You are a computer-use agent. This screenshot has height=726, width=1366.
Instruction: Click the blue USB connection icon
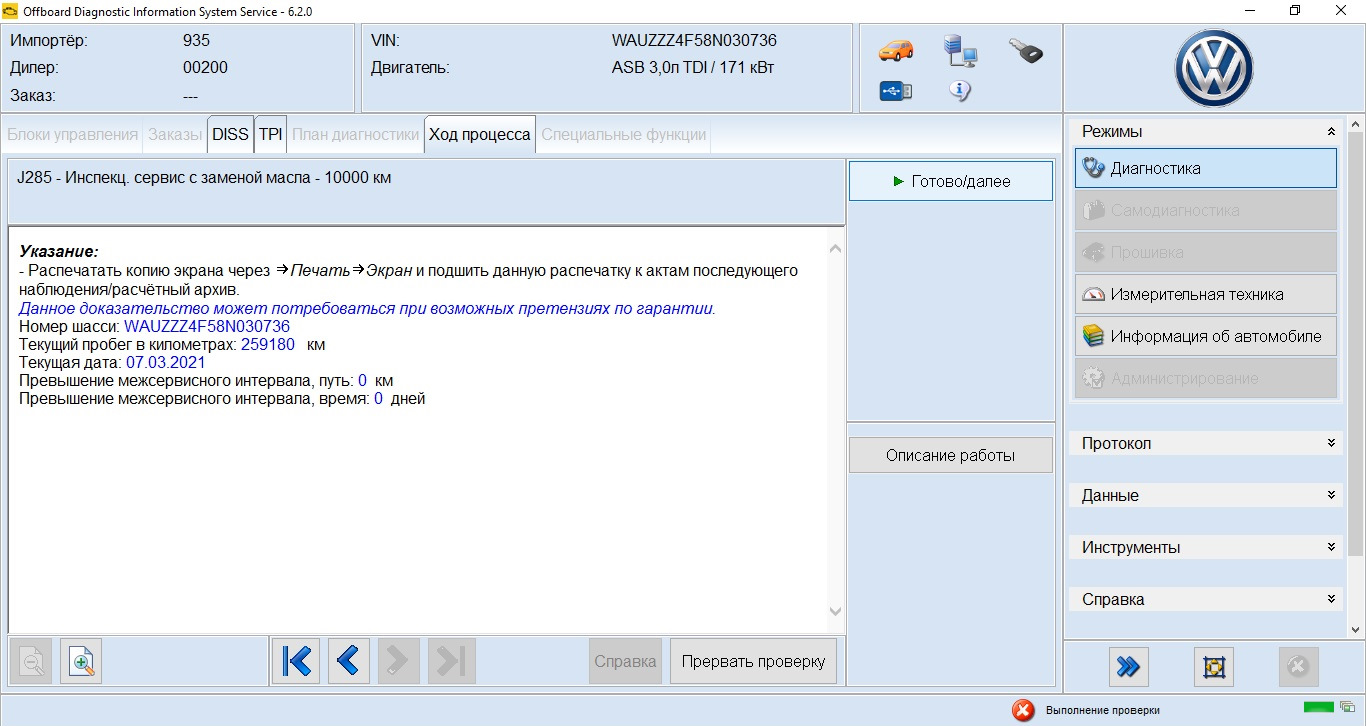[895, 91]
